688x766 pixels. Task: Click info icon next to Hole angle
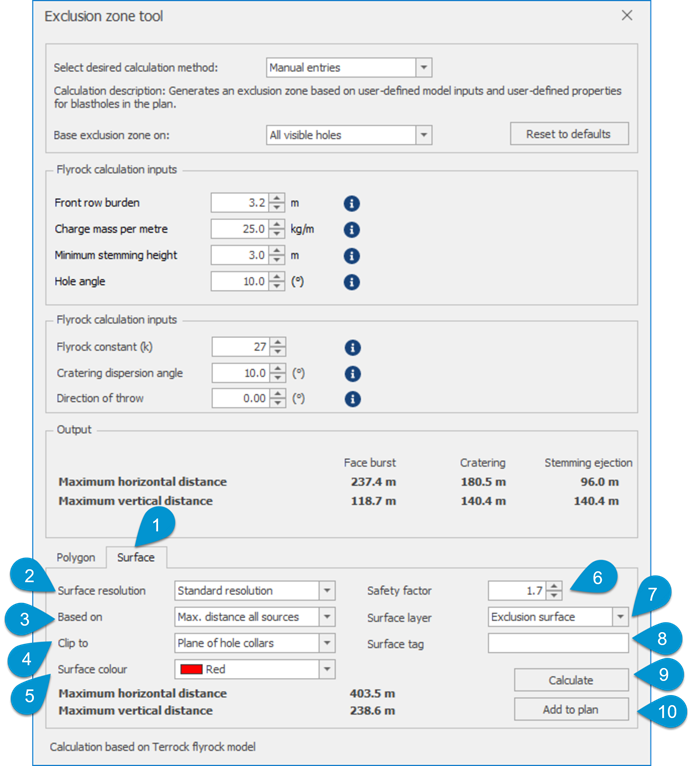(351, 282)
